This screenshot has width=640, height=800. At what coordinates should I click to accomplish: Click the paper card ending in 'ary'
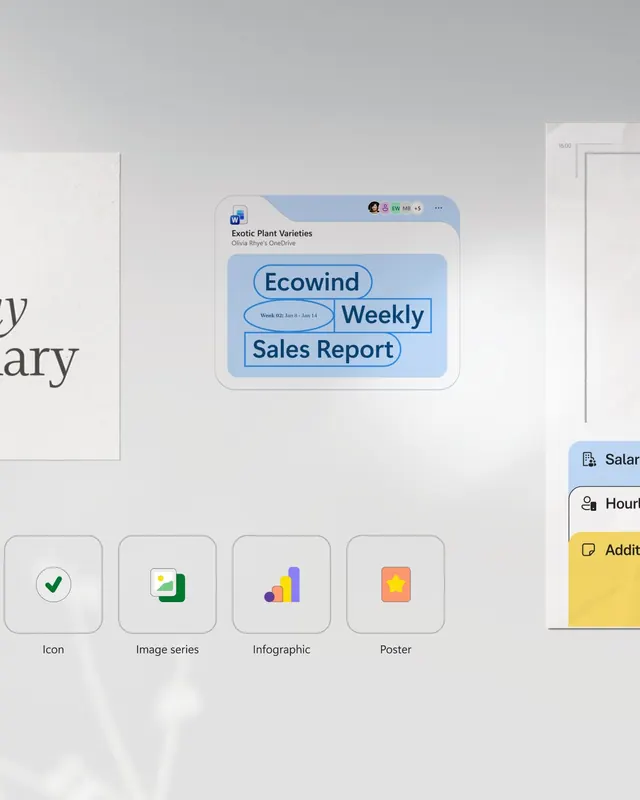60,306
